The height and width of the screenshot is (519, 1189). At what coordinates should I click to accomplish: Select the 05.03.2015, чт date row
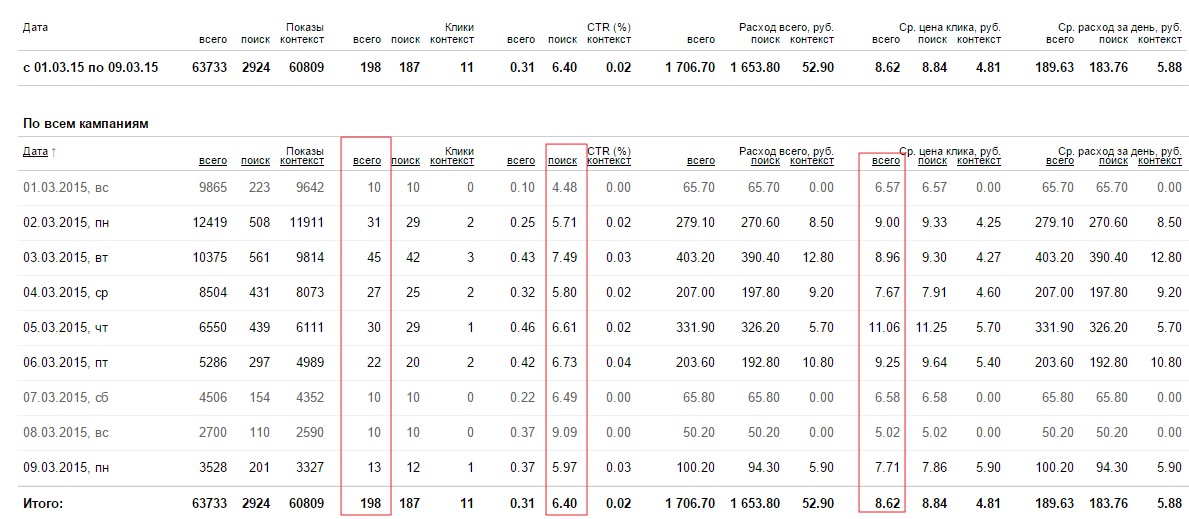coord(66,327)
